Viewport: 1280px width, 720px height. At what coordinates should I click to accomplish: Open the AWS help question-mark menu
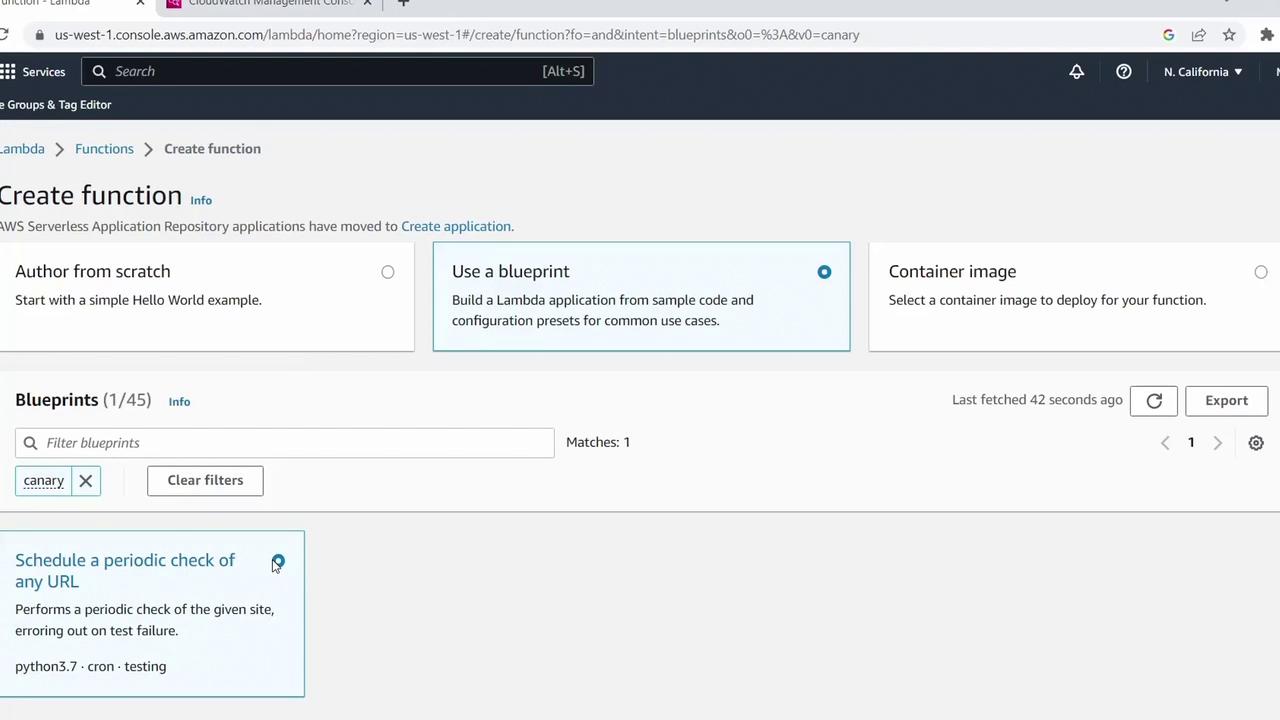(1124, 72)
